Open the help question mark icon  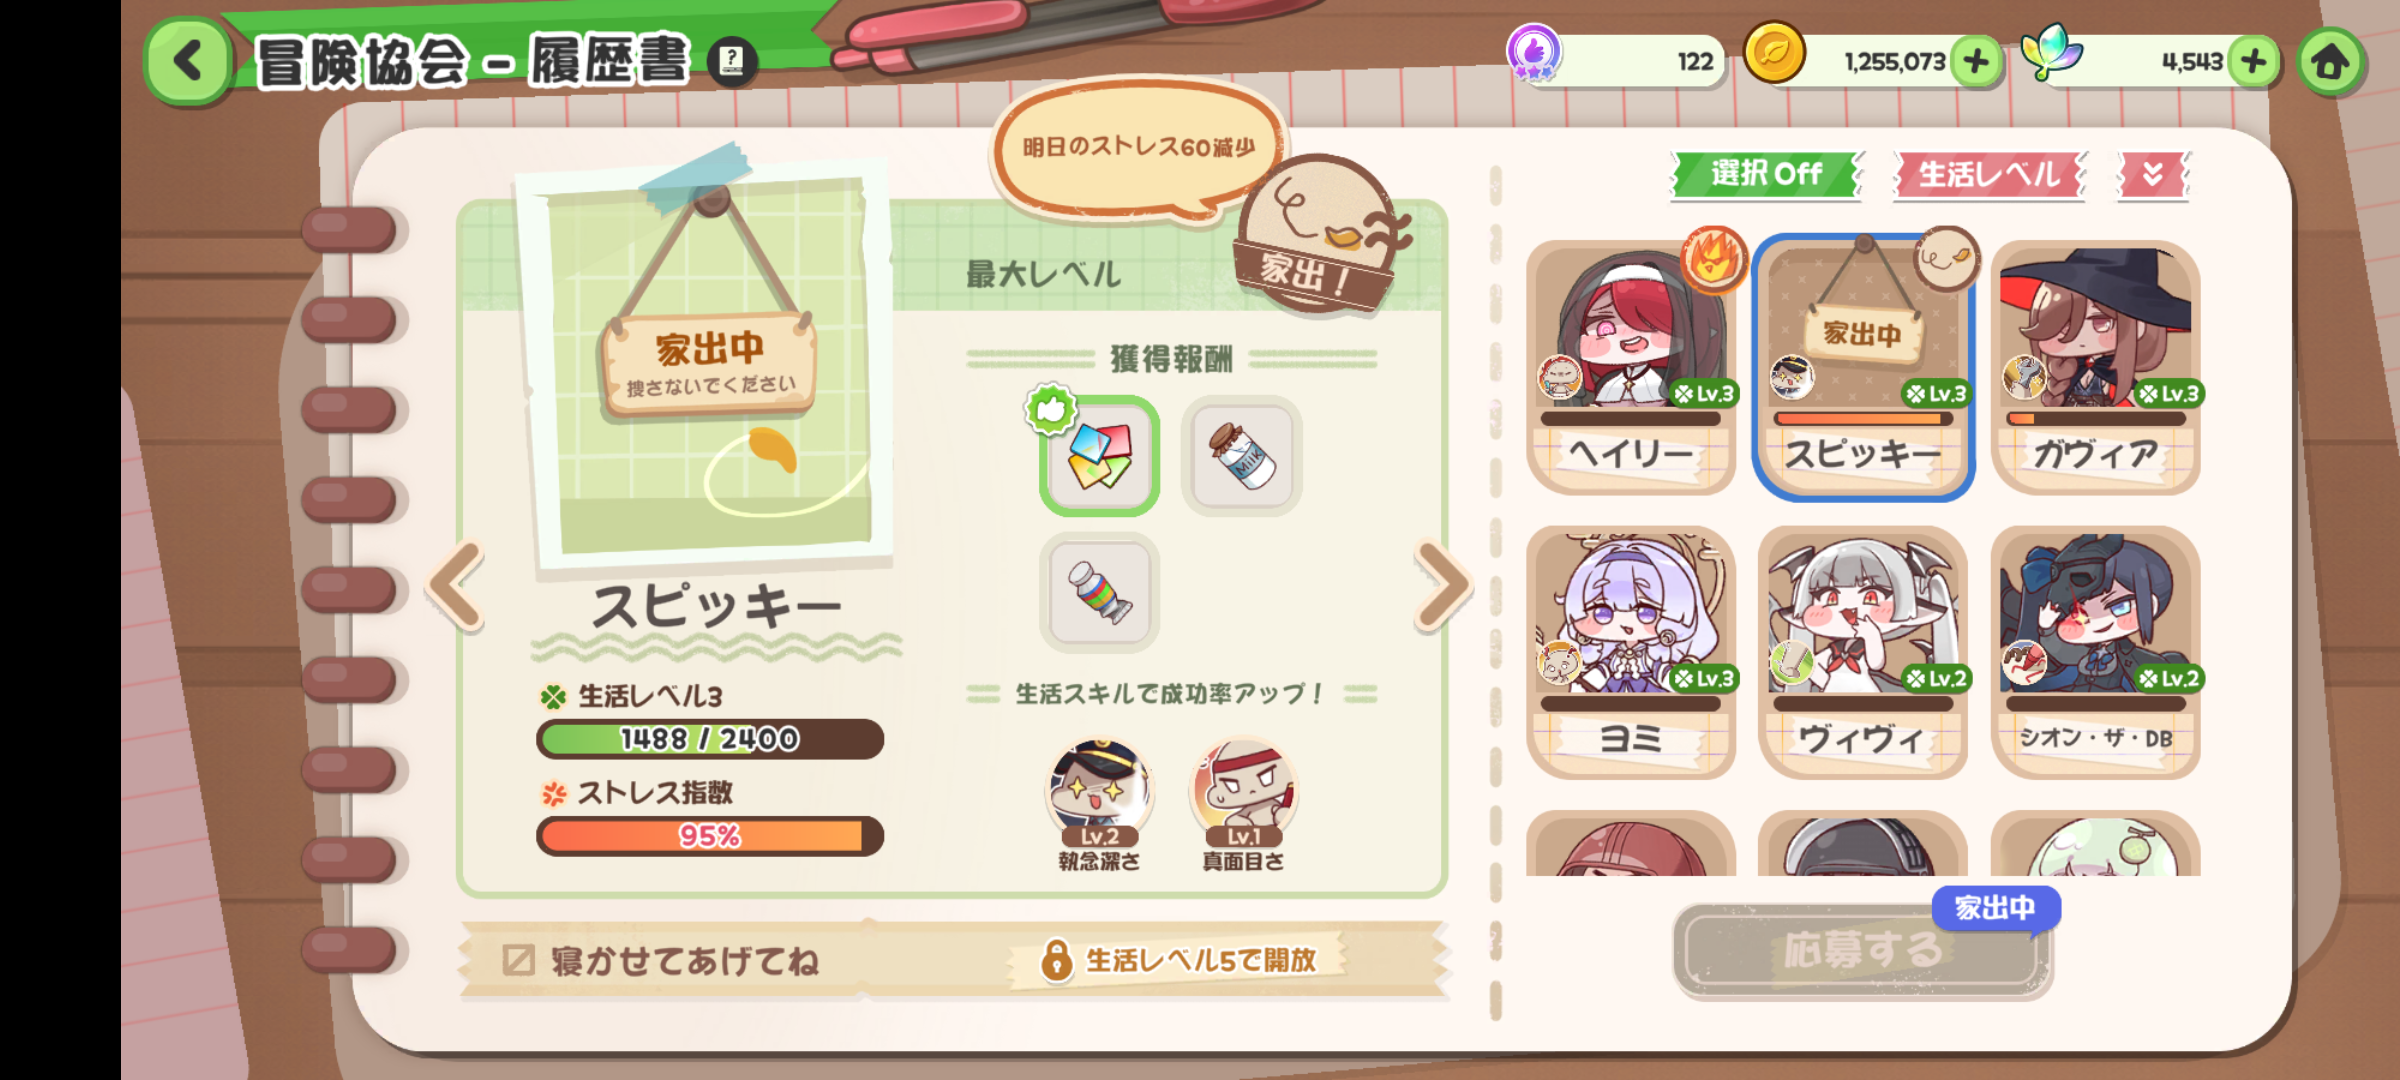[x=732, y=61]
